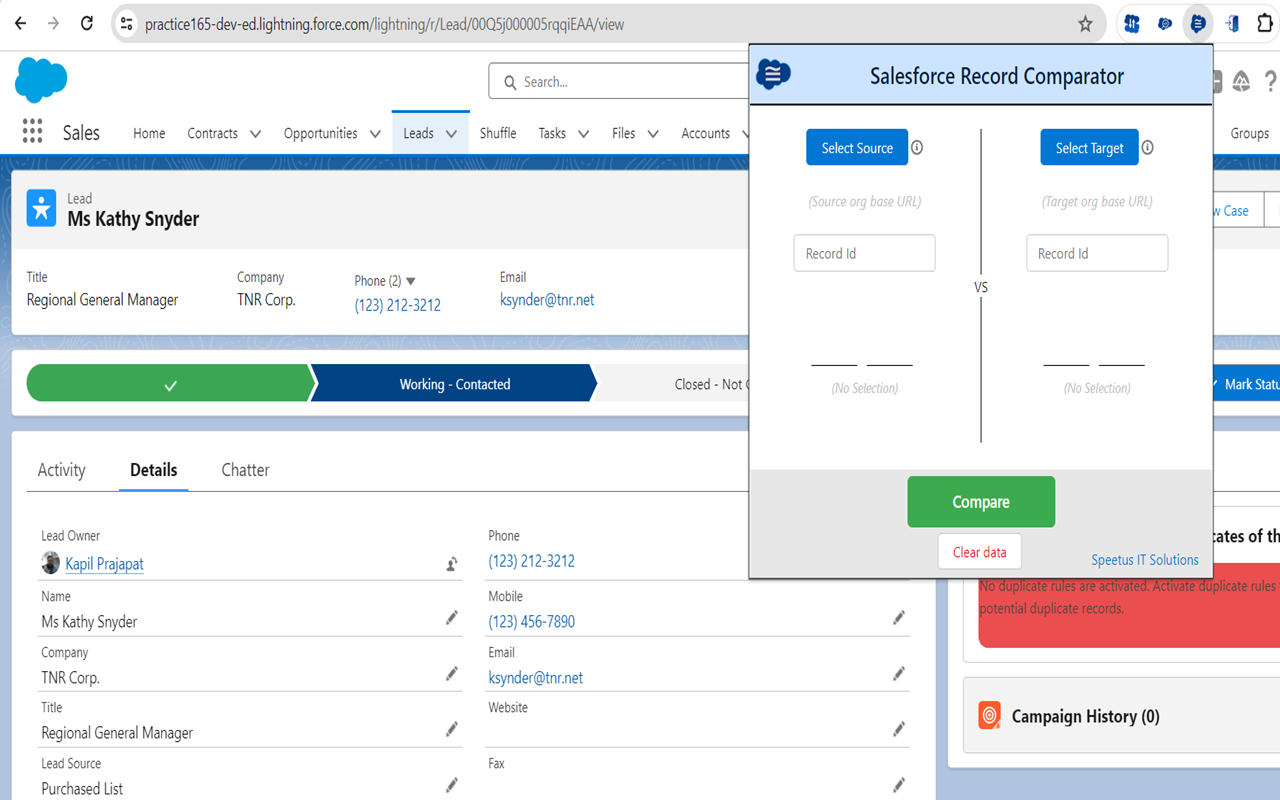Go back using the browser back arrow
Image resolution: width=1280 pixels, height=800 pixels.
pyautogui.click(x=20, y=23)
